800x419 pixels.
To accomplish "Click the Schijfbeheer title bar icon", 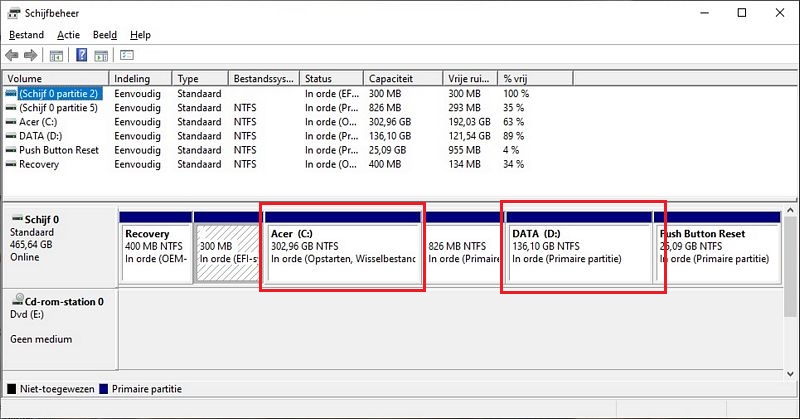I will click(14, 13).
